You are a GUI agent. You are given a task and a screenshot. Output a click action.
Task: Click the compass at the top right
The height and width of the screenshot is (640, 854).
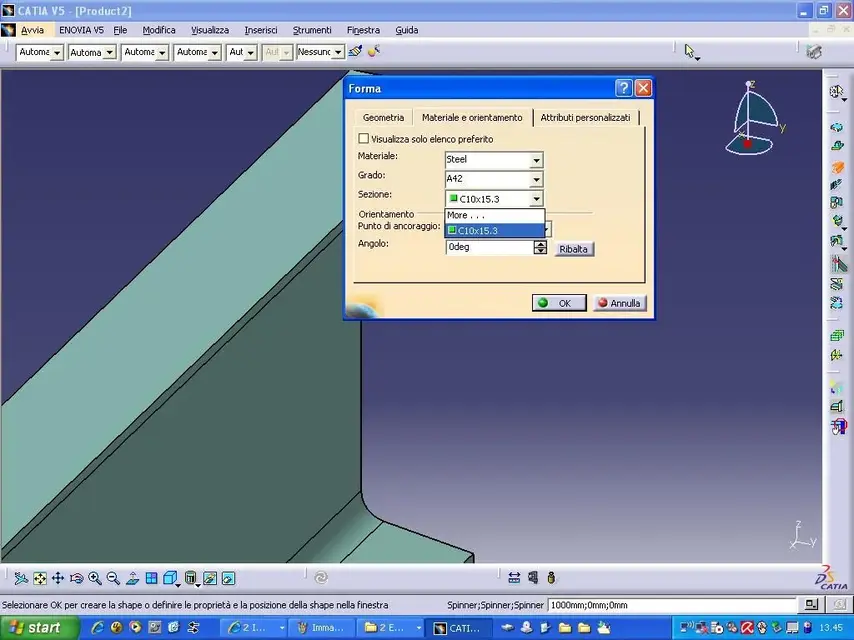[x=754, y=119]
